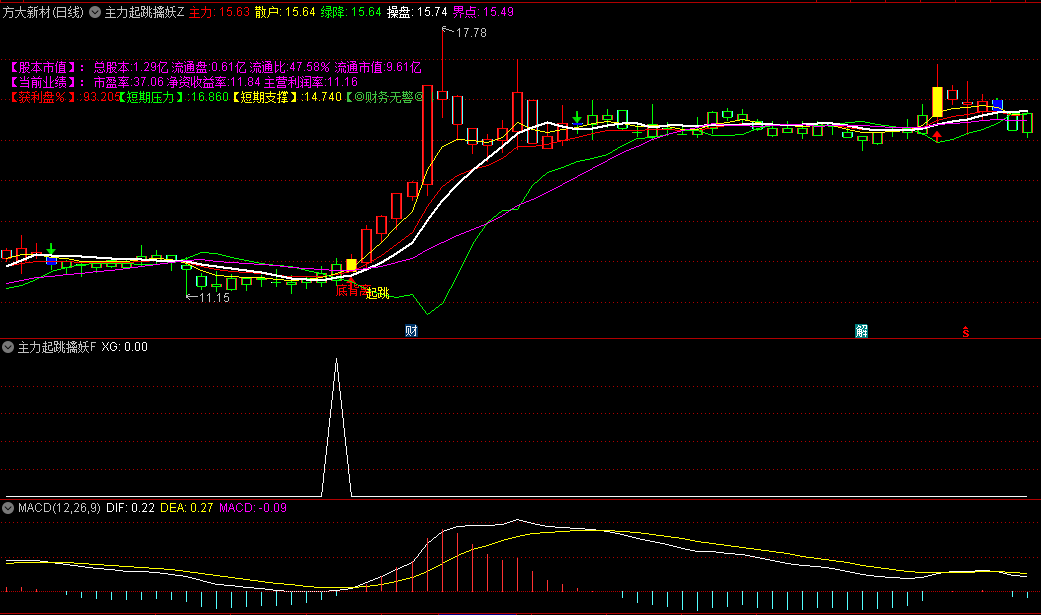This screenshot has height=615, width=1041.
Task: Click the green down arrow near 17.78 peak
Action: point(577,118)
